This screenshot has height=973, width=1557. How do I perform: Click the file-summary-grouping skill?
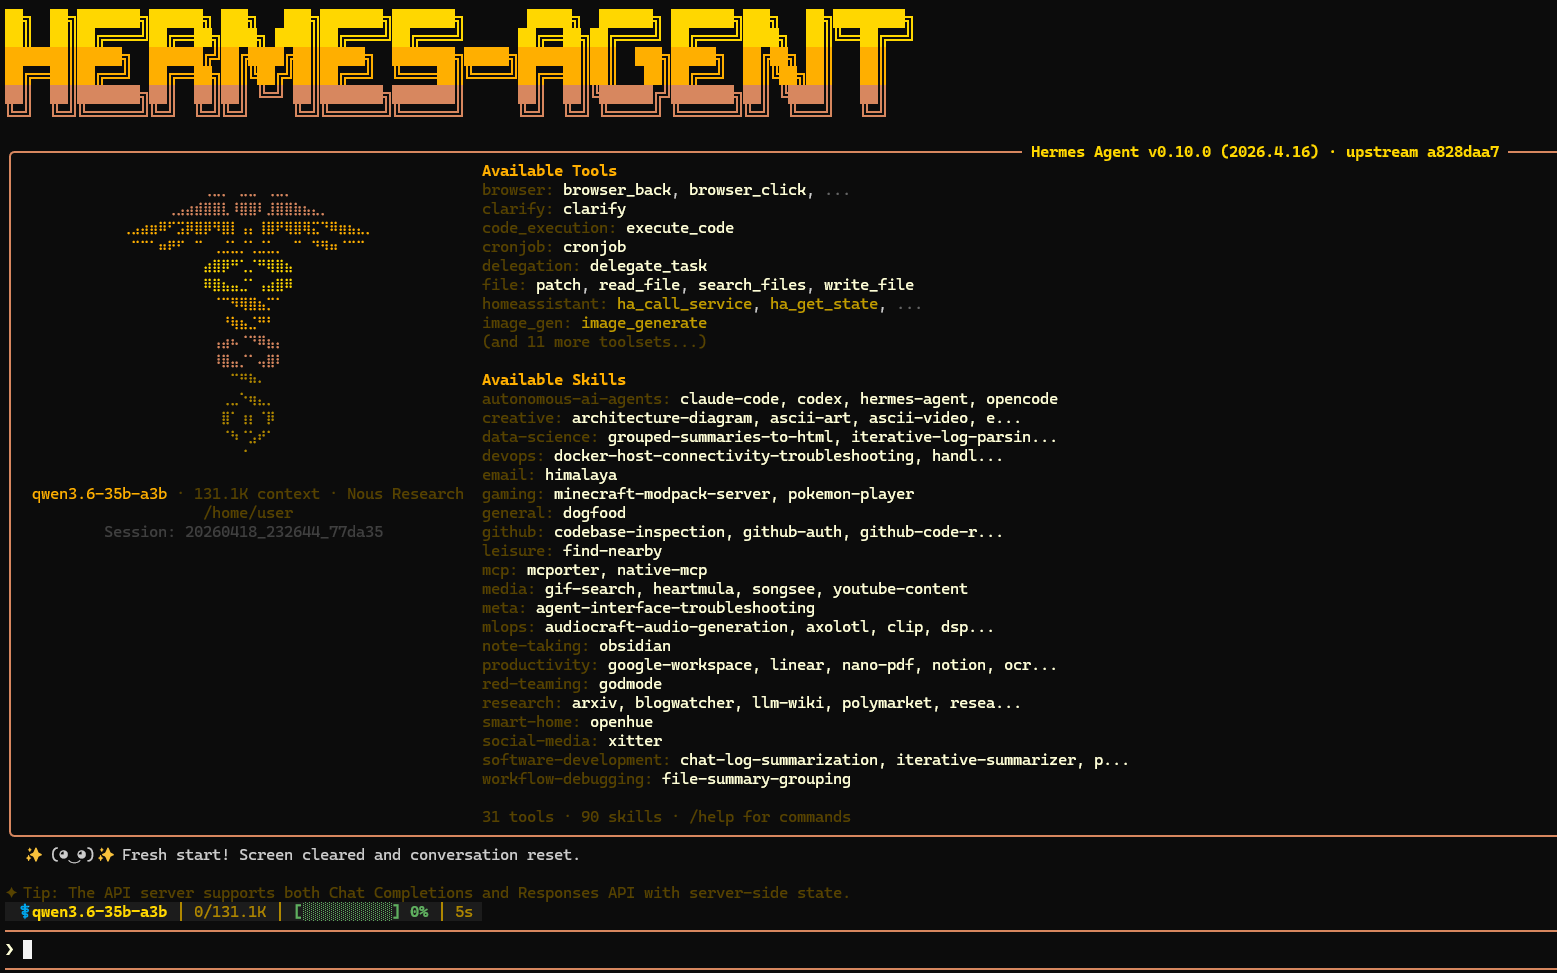(756, 779)
